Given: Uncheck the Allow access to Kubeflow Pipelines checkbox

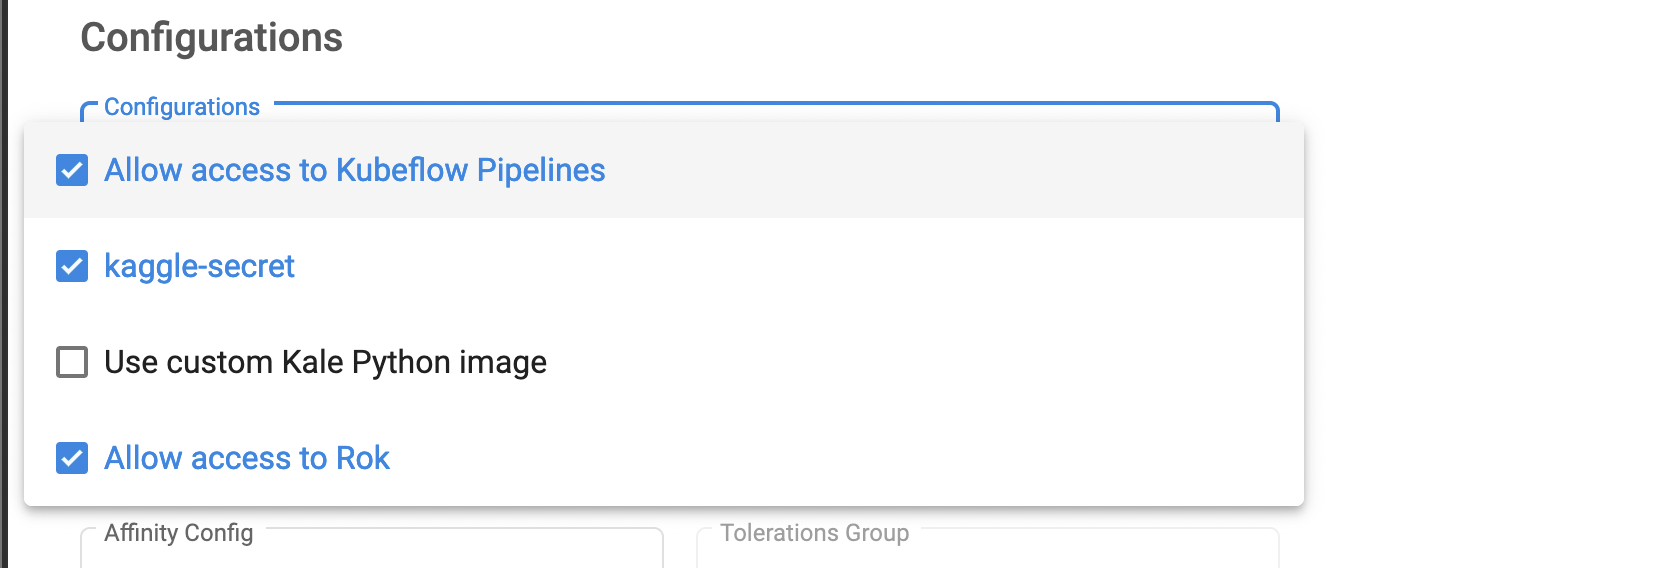Looking at the screenshot, I should [x=72, y=170].
